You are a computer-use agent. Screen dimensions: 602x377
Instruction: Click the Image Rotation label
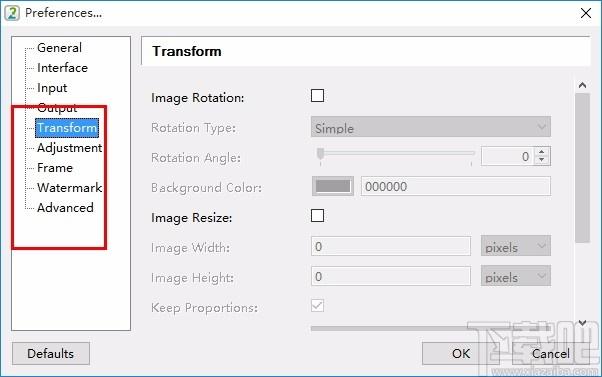(198, 98)
